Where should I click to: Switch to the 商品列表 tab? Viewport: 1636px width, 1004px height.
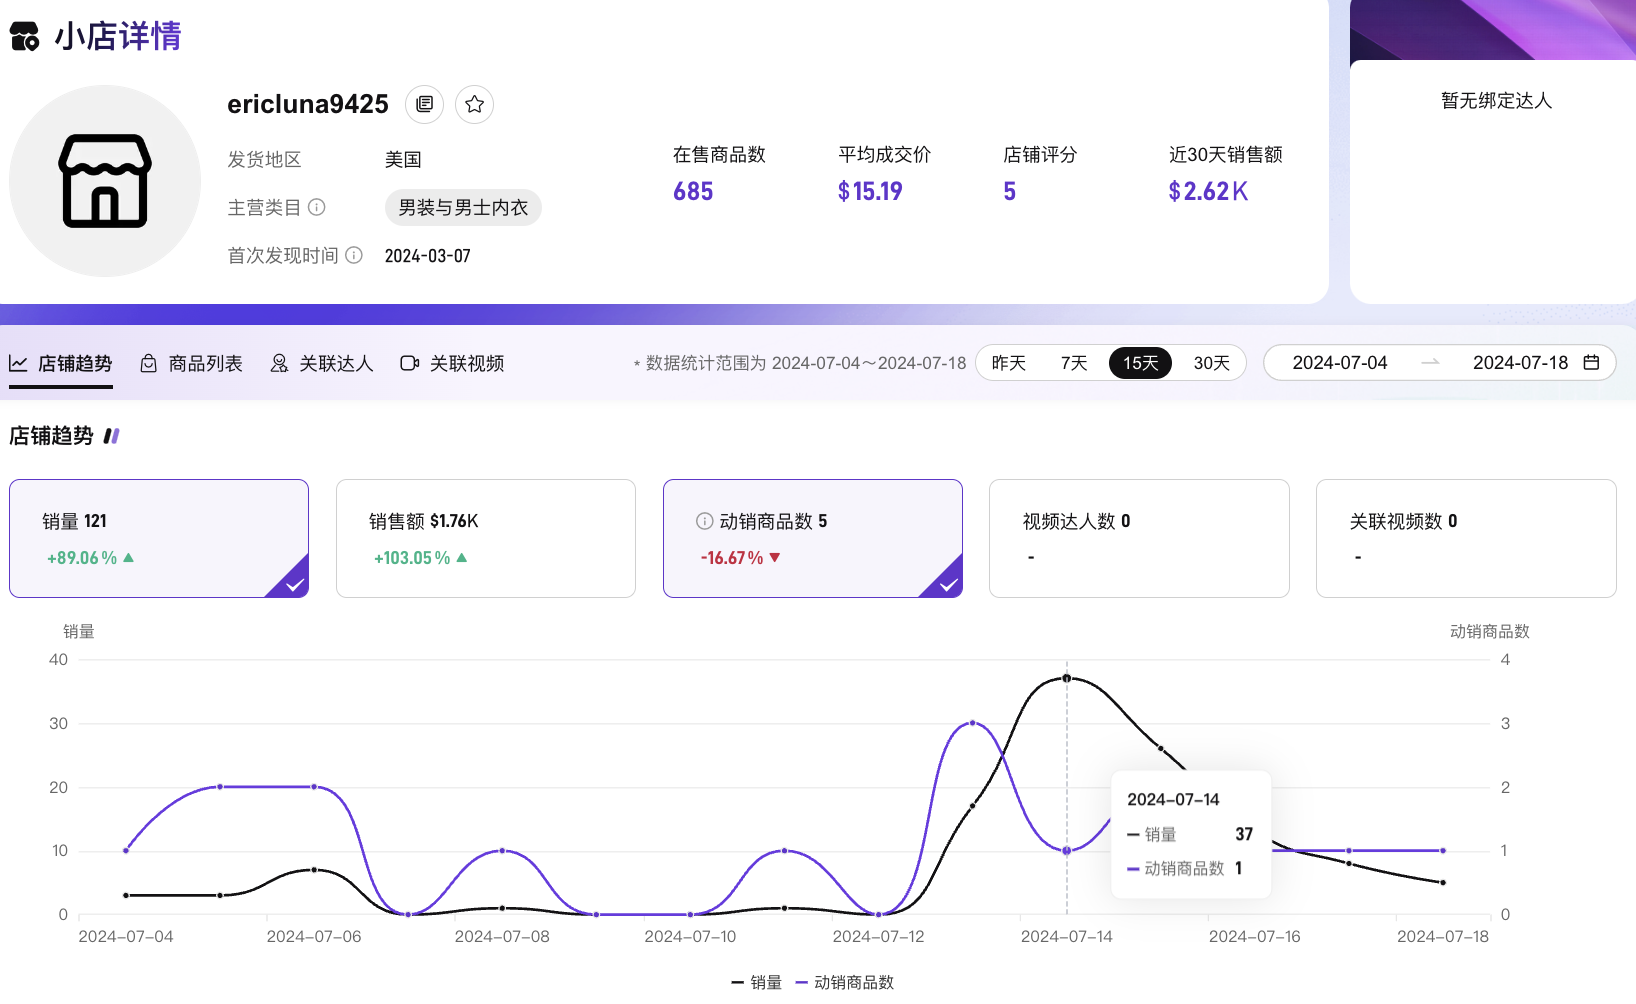[x=192, y=363]
